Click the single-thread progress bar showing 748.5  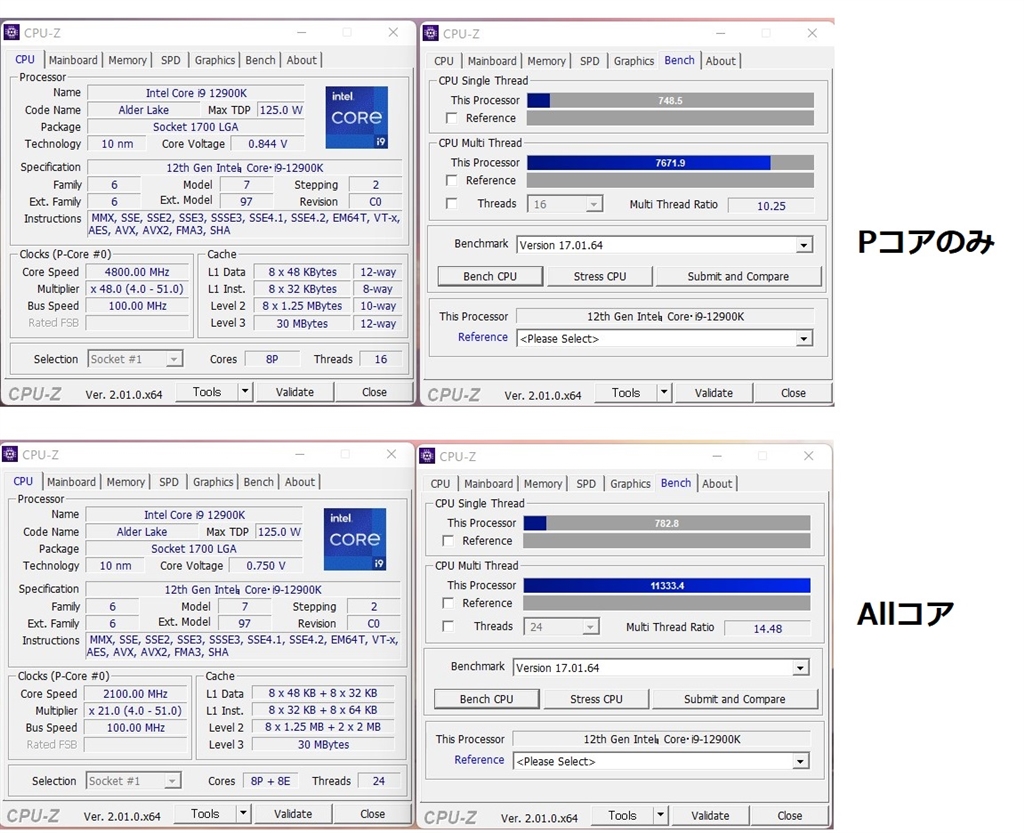pyautogui.click(x=670, y=101)
